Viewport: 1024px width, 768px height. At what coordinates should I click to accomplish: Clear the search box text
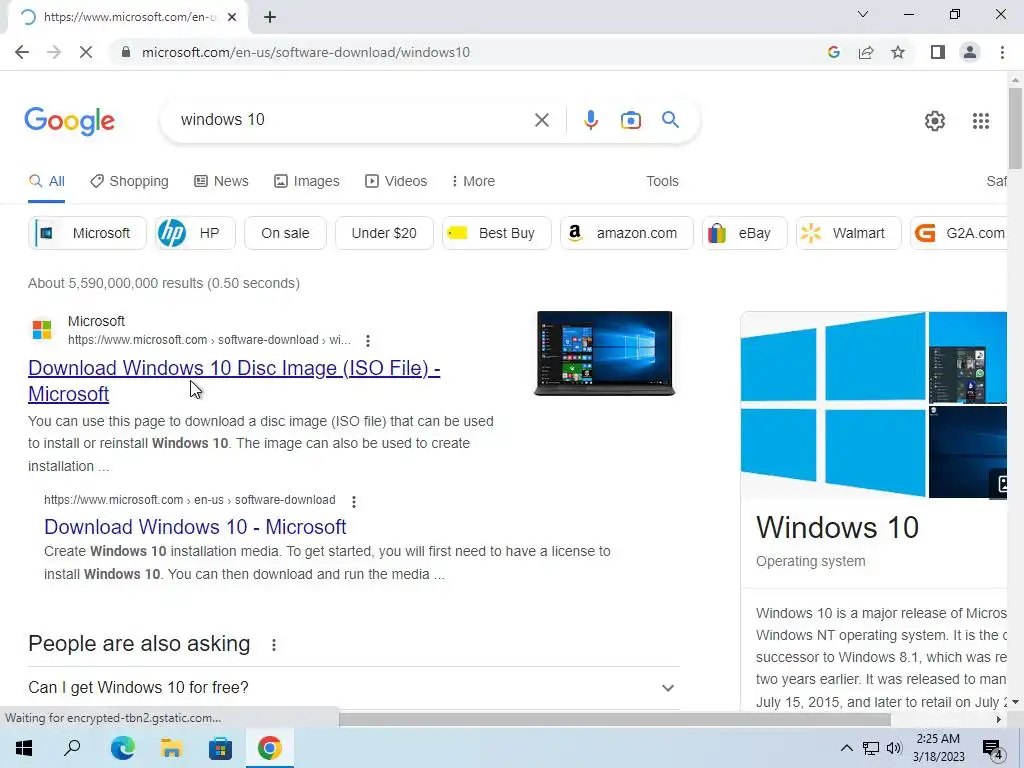[x=541, y=120]
